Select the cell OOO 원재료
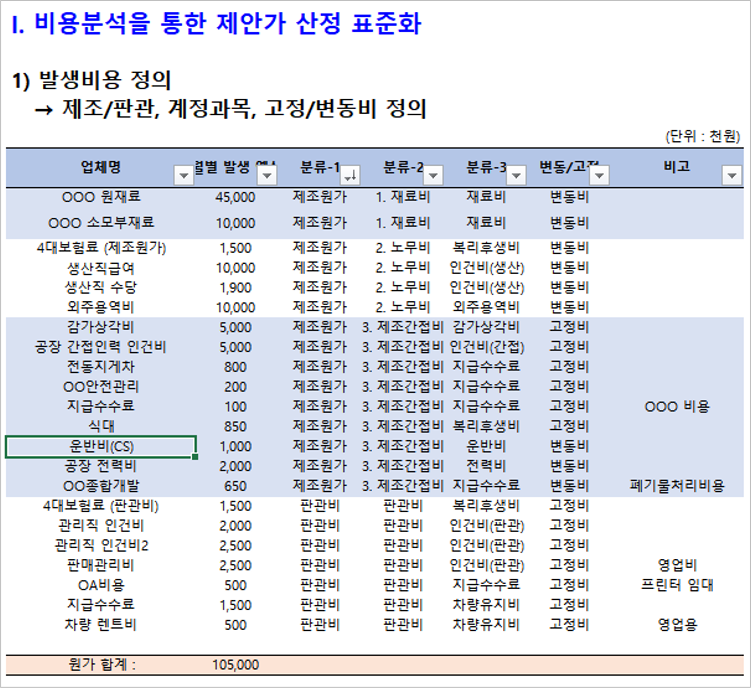This screenshot has height=688, width=751. point(101,197)
